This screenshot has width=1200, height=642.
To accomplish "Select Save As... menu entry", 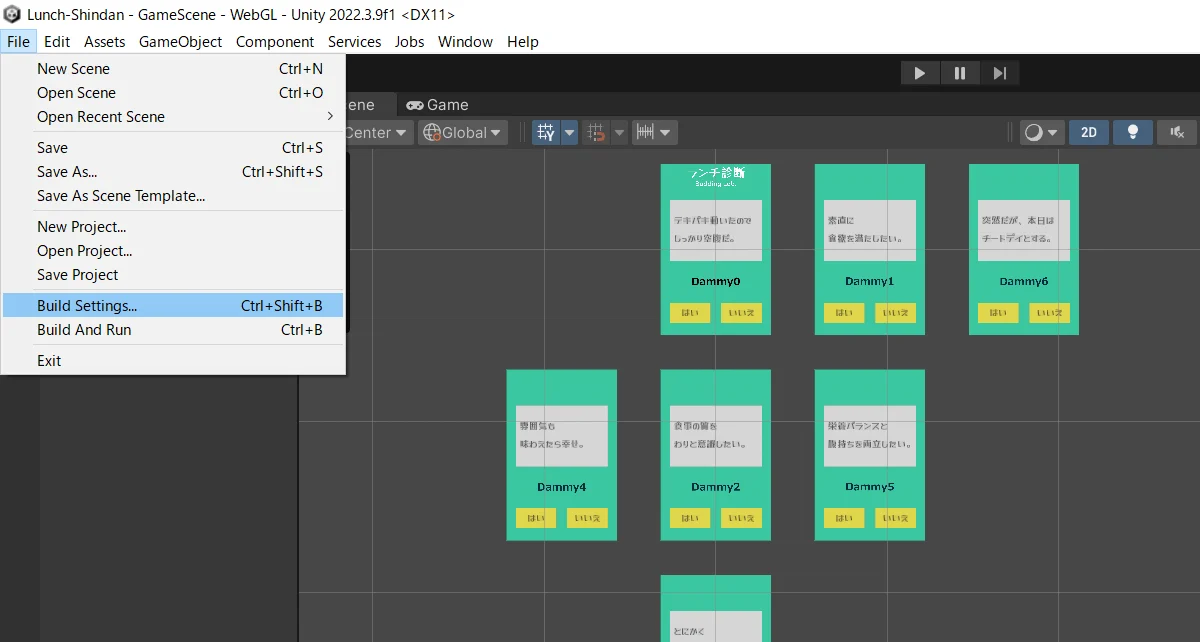I will pos(173,172).
